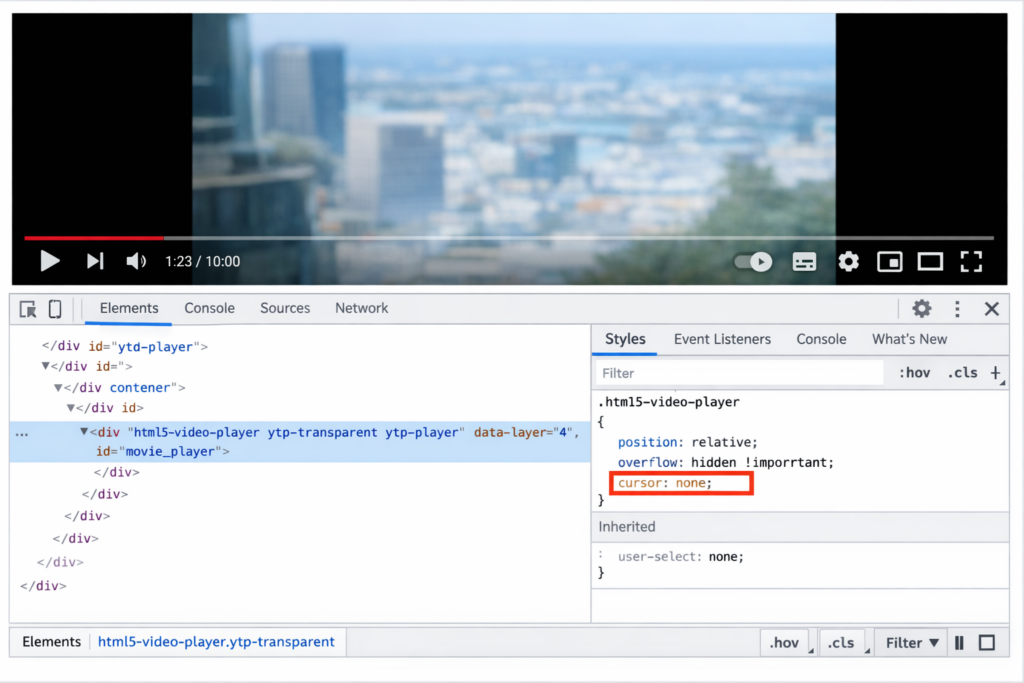Toggle the autoplay switch in the player
1024x683 pixels.
click(752, 261)
